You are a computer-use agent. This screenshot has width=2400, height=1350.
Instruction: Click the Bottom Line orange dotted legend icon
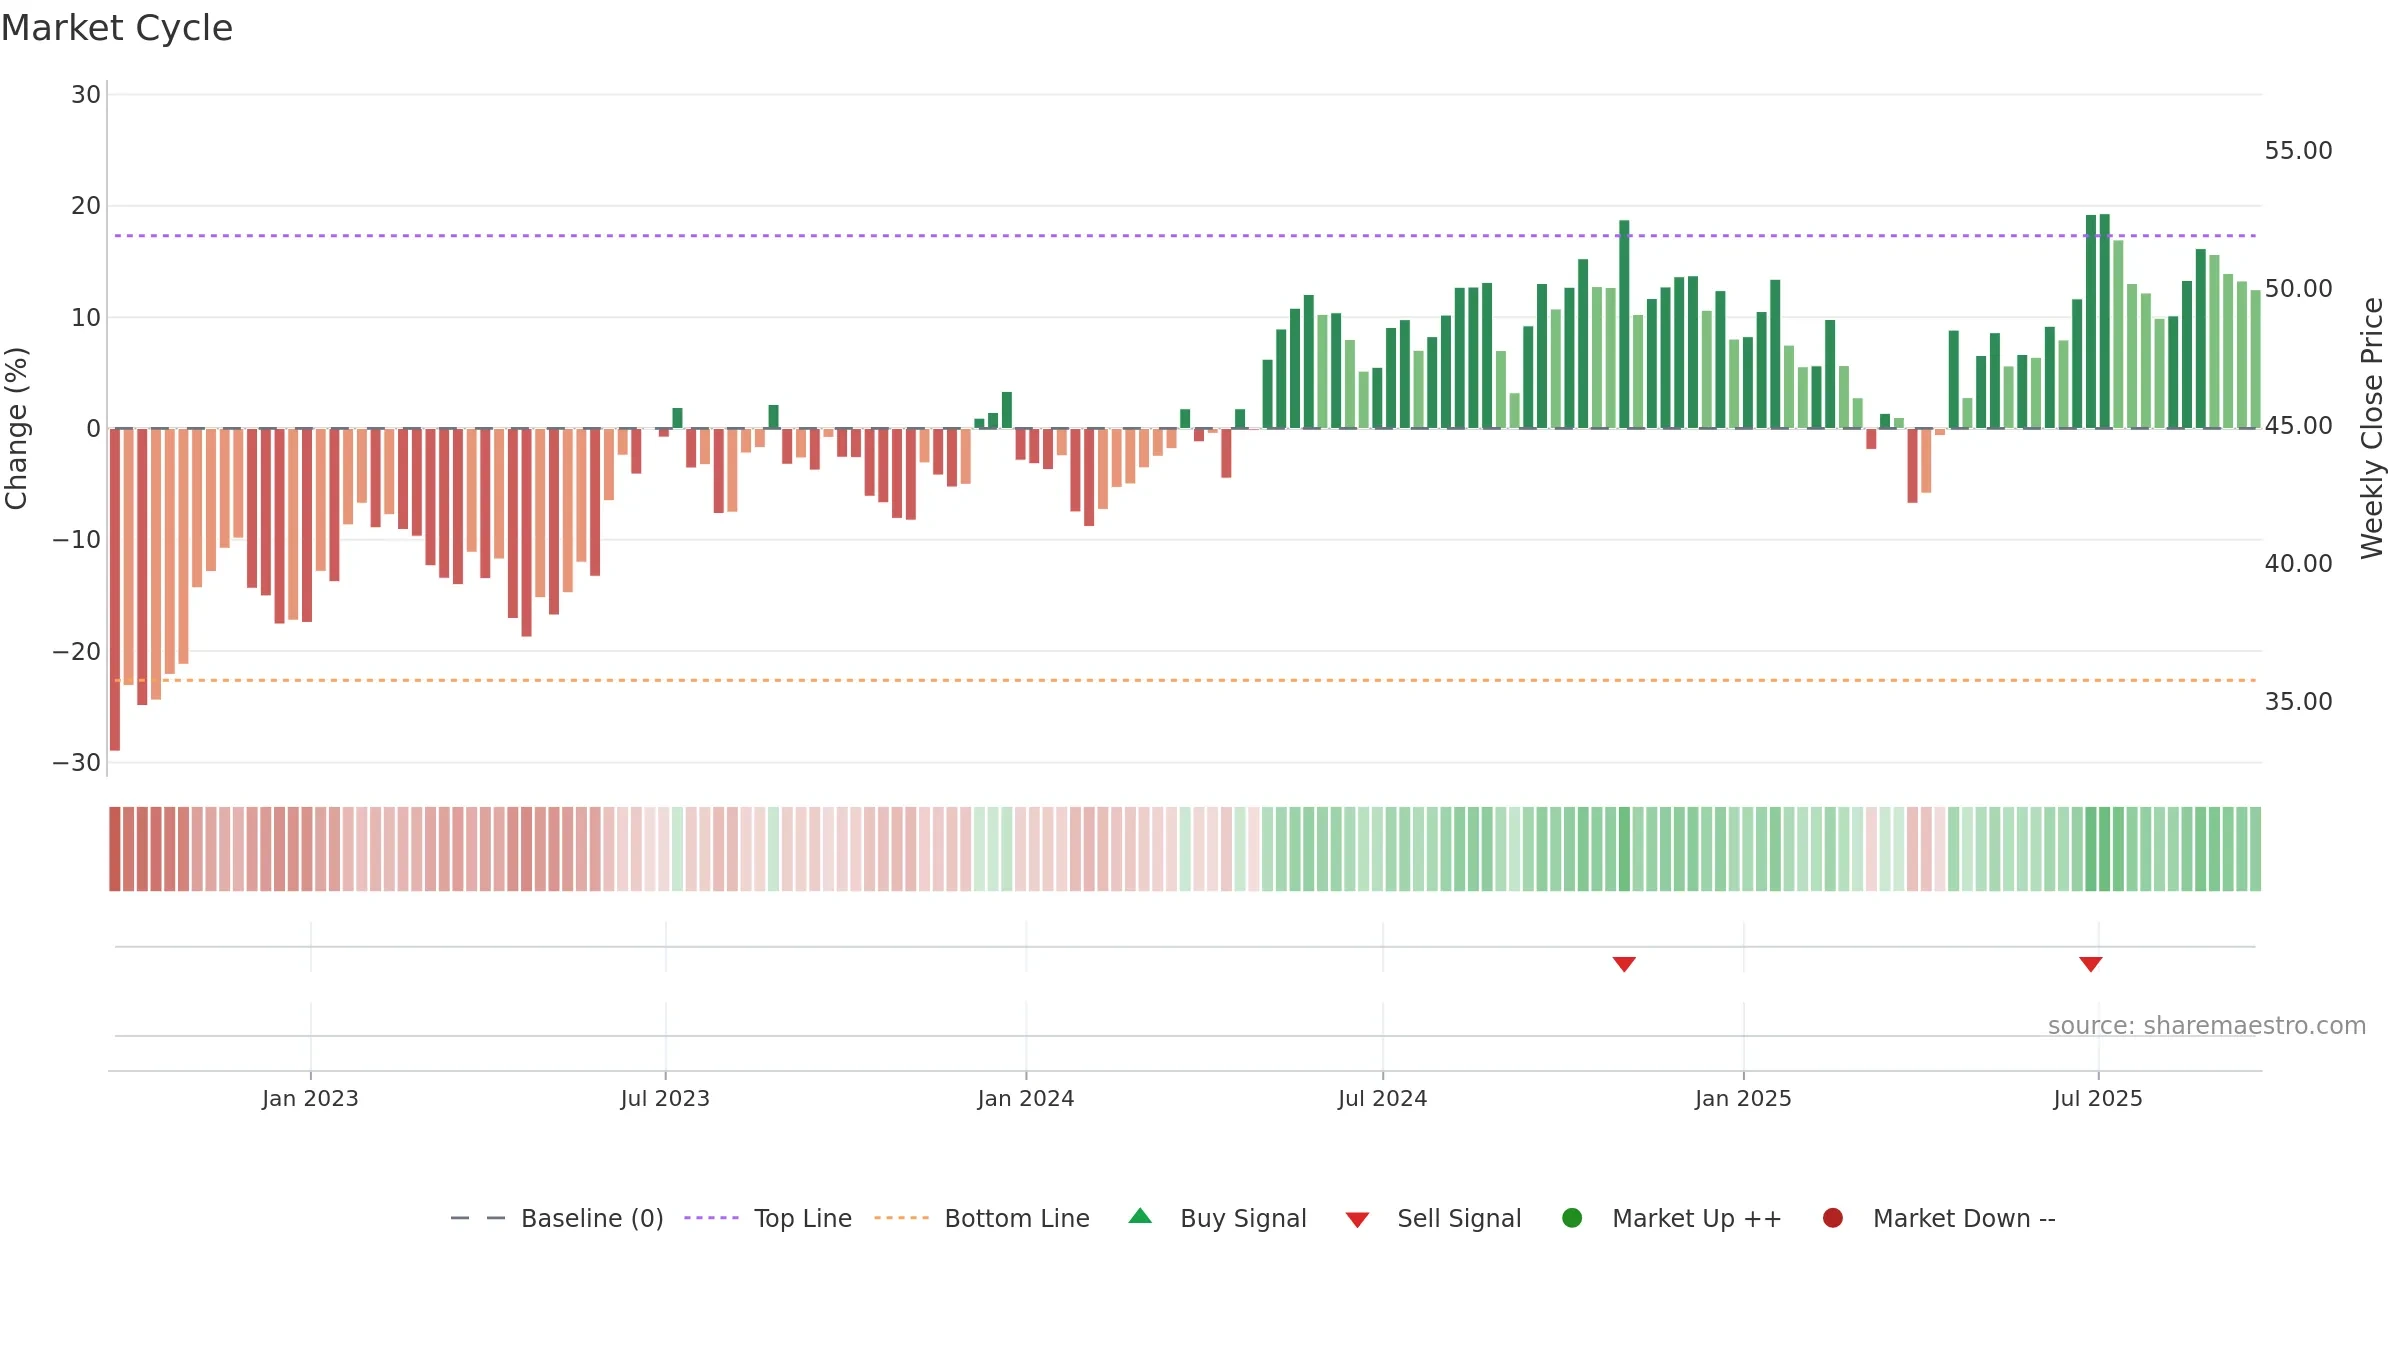[901, 1218]
